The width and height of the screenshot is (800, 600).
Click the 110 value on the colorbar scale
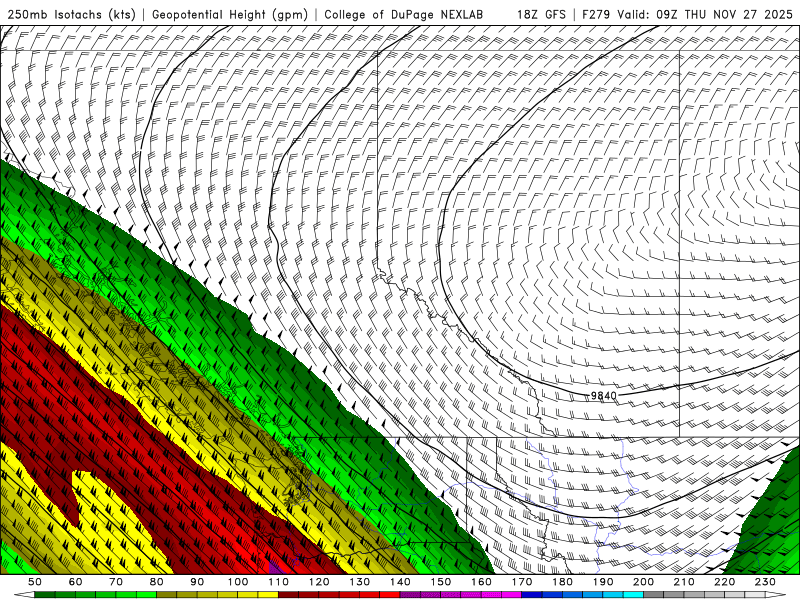click(279, 582)
